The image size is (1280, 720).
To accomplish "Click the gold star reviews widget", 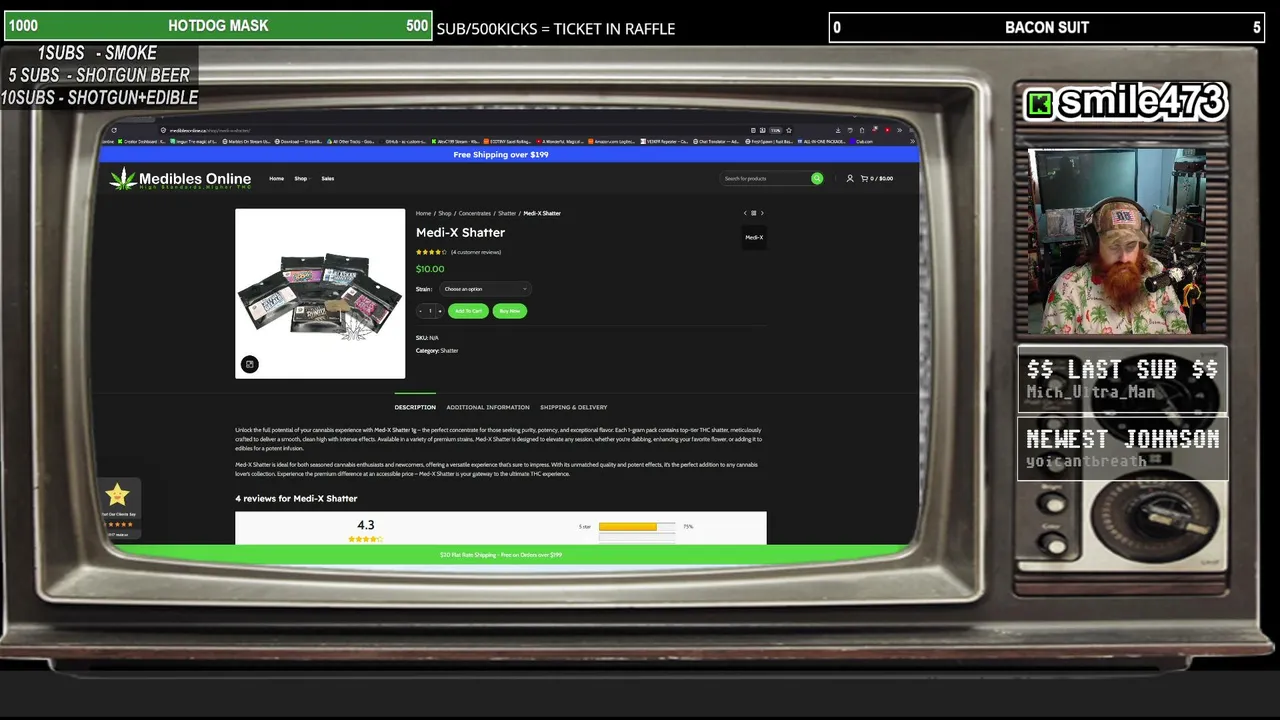I will (x=118, y=509).
